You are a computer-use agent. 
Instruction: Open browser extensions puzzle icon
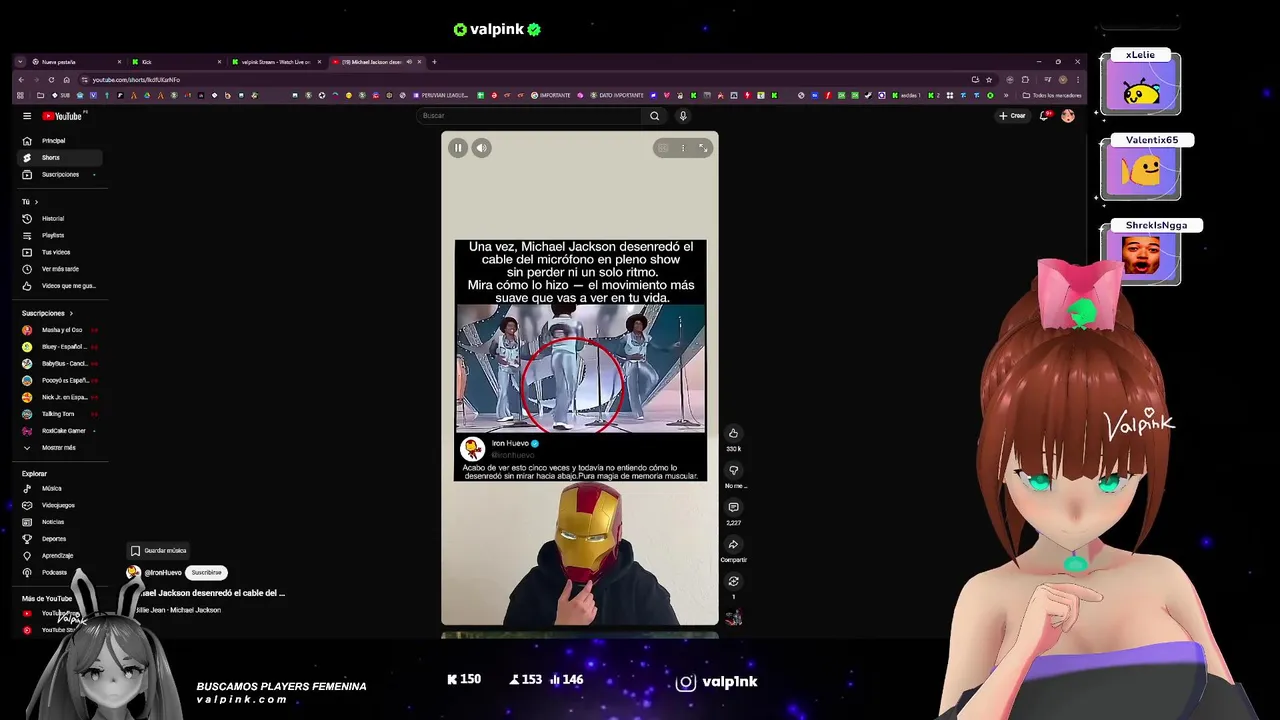coord(1025,80)
